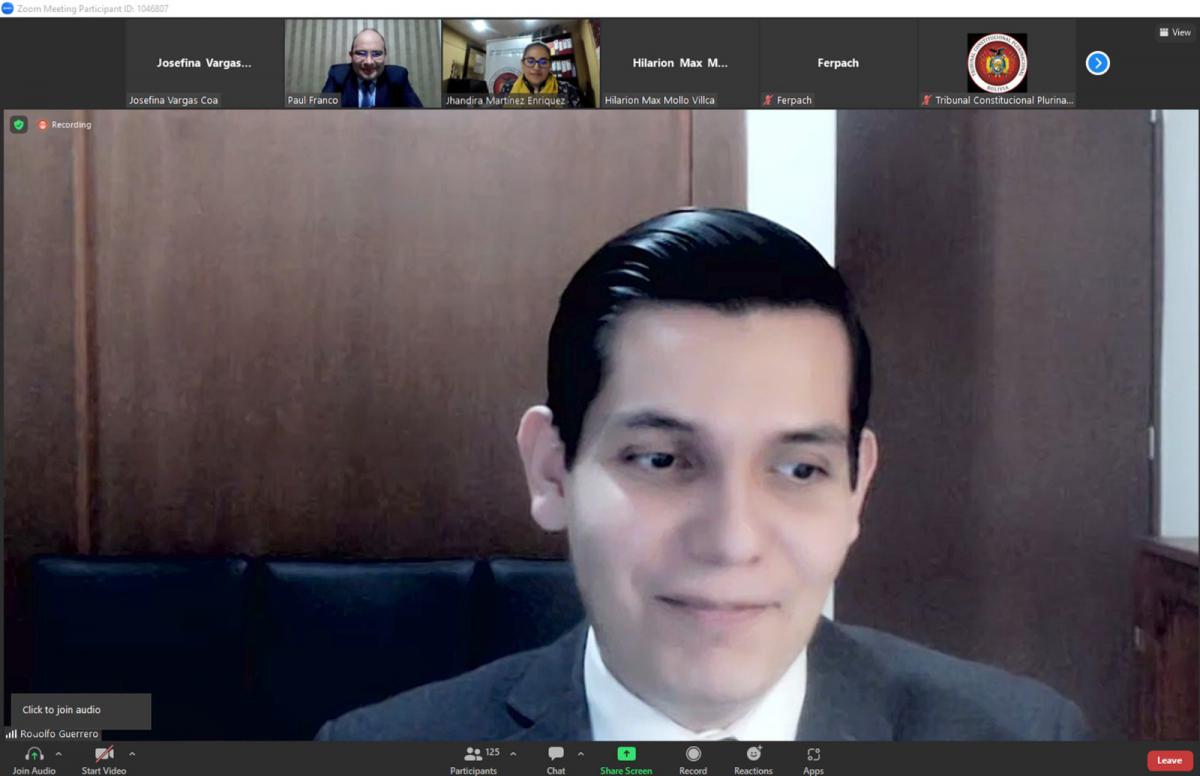1200x776 pixels.
Task: Select Paul Franco's video thumbnail
Action: click(x=362, y=64)
